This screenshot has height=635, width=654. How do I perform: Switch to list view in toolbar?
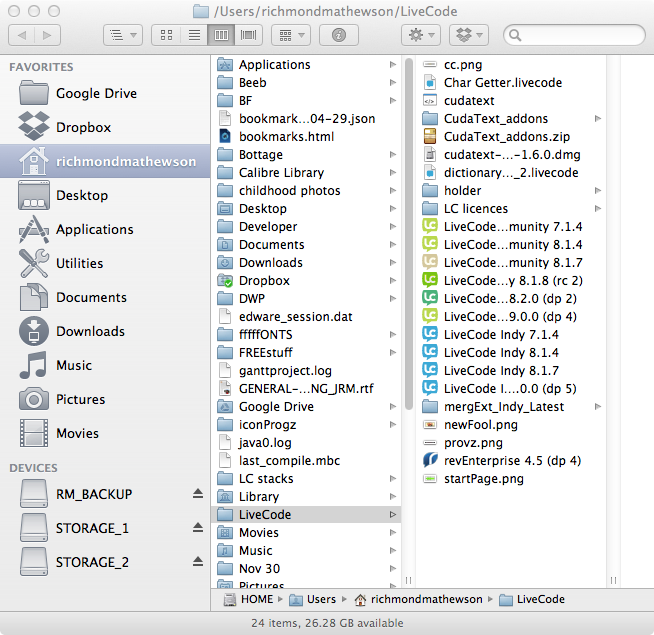click(194, 35)
